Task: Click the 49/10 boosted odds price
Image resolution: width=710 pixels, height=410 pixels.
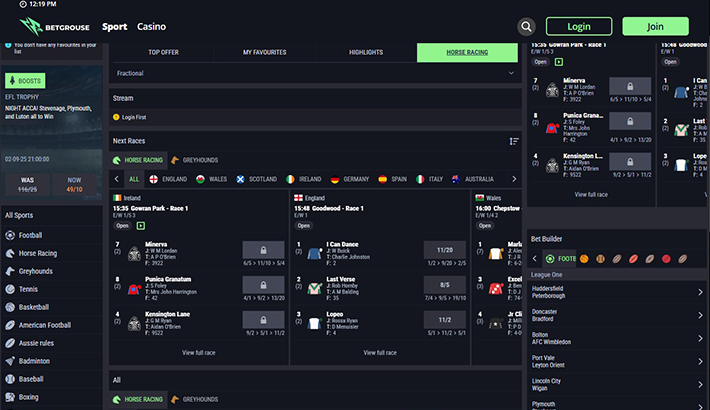Action: [75, 188]
